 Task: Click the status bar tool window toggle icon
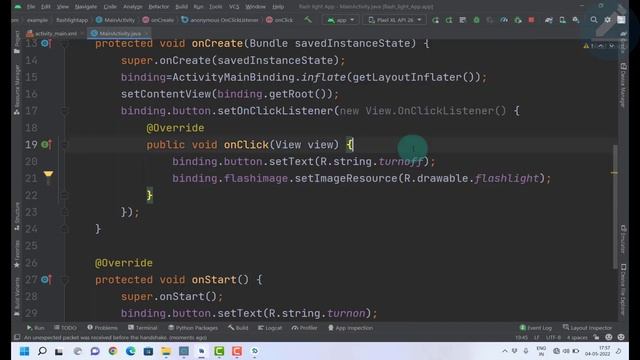17,337
